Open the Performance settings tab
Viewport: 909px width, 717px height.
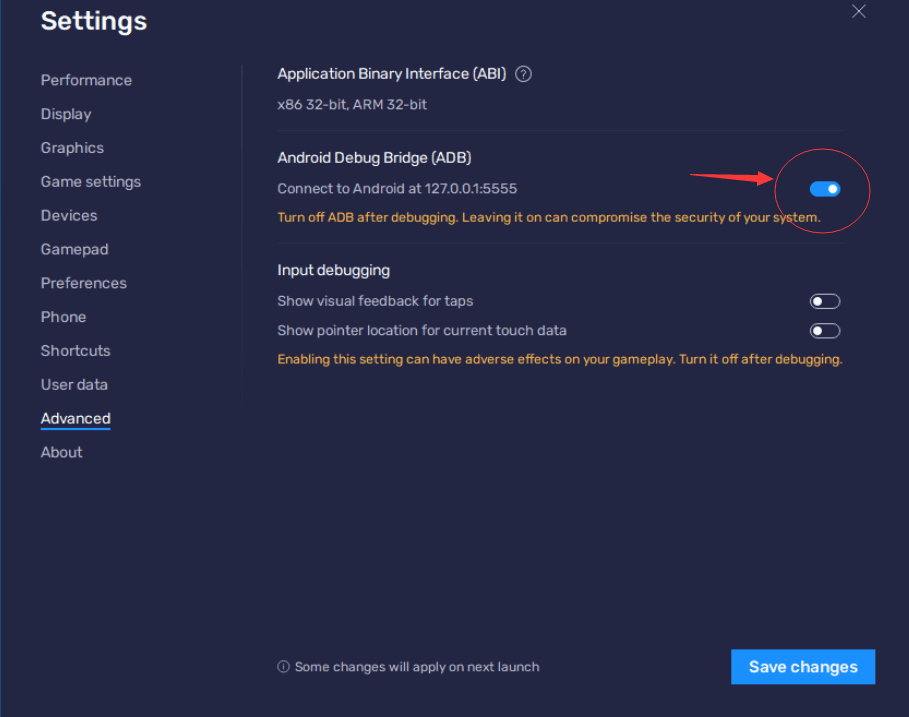[86, 80]
